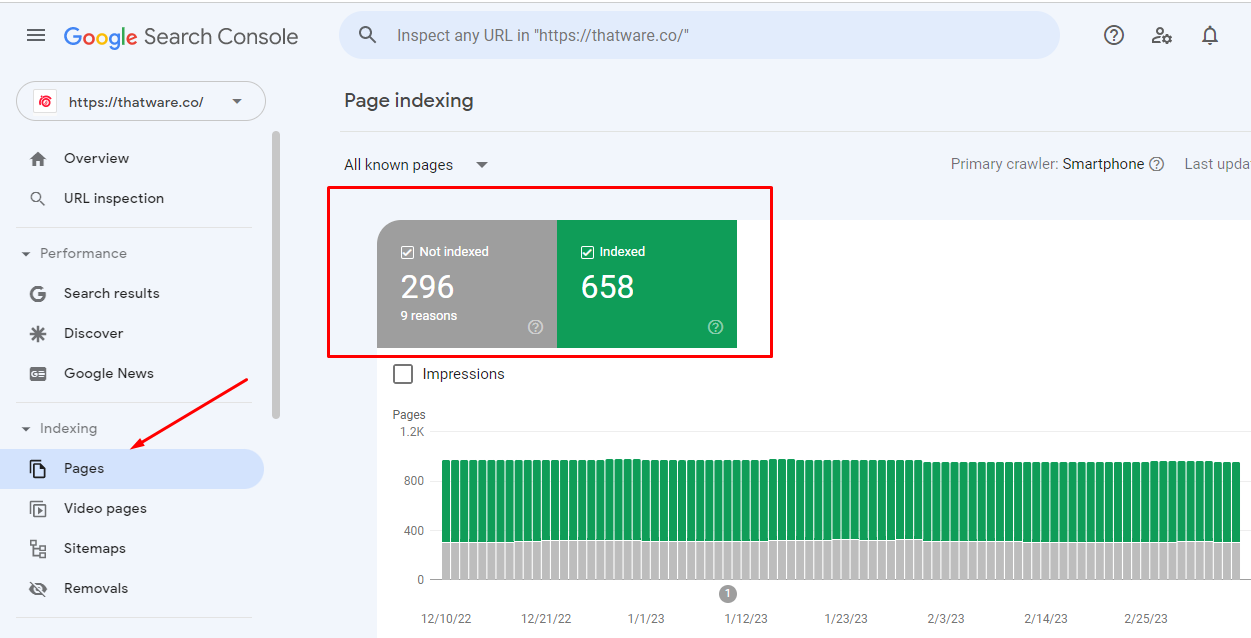The width and height of the screenshot is (1251, 638).
Task: Open the hamburger main menu
Action: [x=36, y=36]
